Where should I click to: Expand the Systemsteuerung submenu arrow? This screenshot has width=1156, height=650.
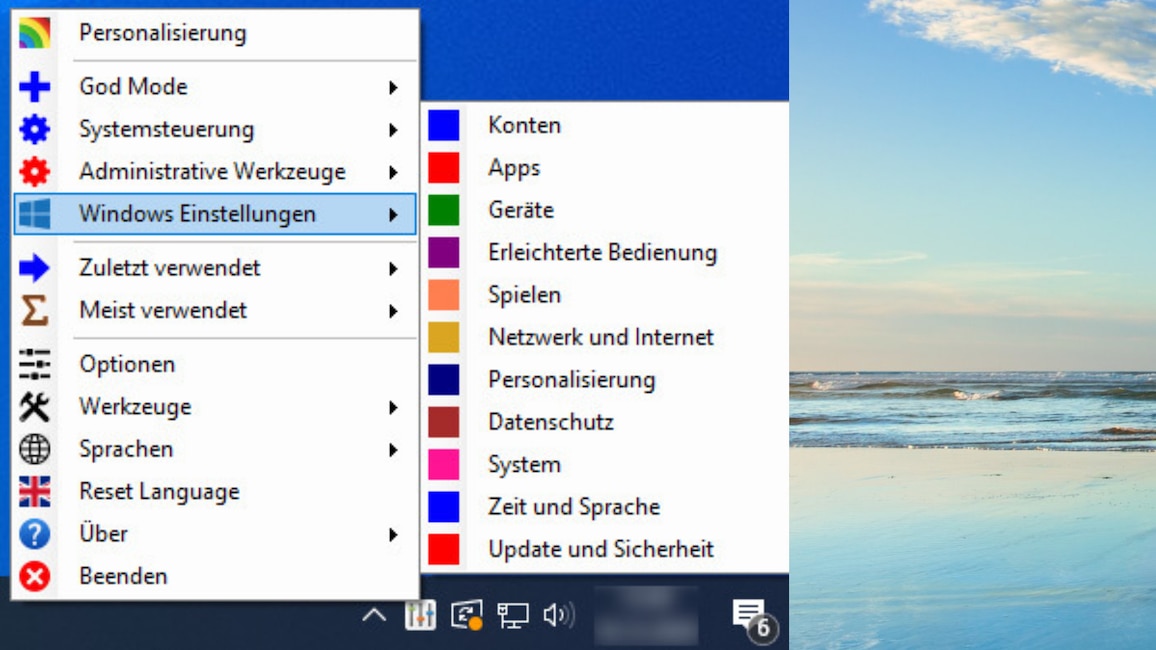(x=393, y=130)
